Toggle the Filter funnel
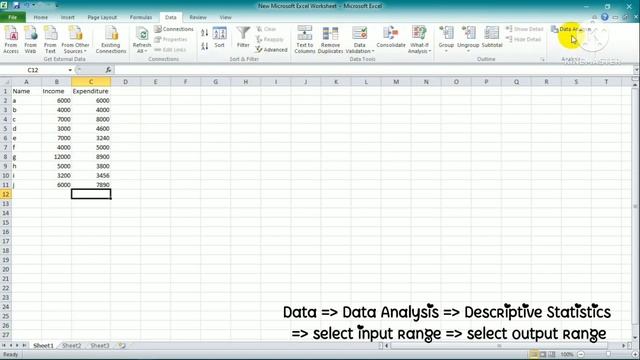 point(243,38)
